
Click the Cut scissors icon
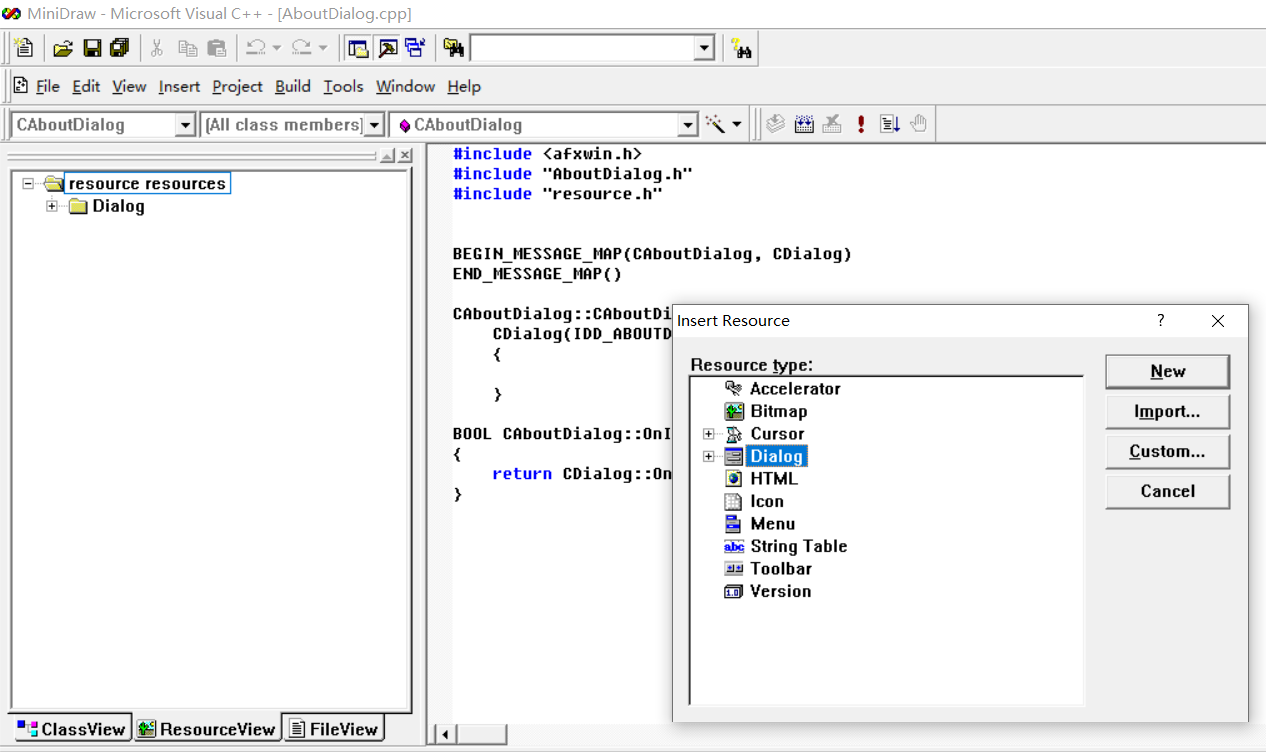[157, 48]
